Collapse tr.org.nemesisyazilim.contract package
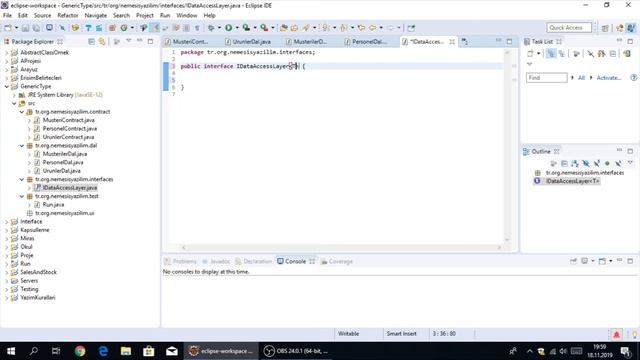The width and height of the screenshot is (640, 360). [22, 111]
